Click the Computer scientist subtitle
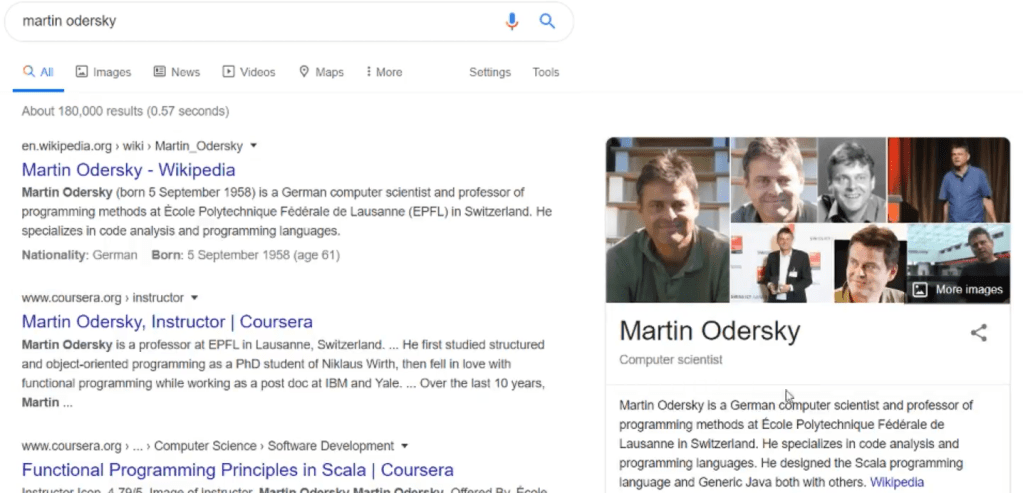Image resolution: width=1023 pixels, height=493 pixels. (x=671, y=360)
